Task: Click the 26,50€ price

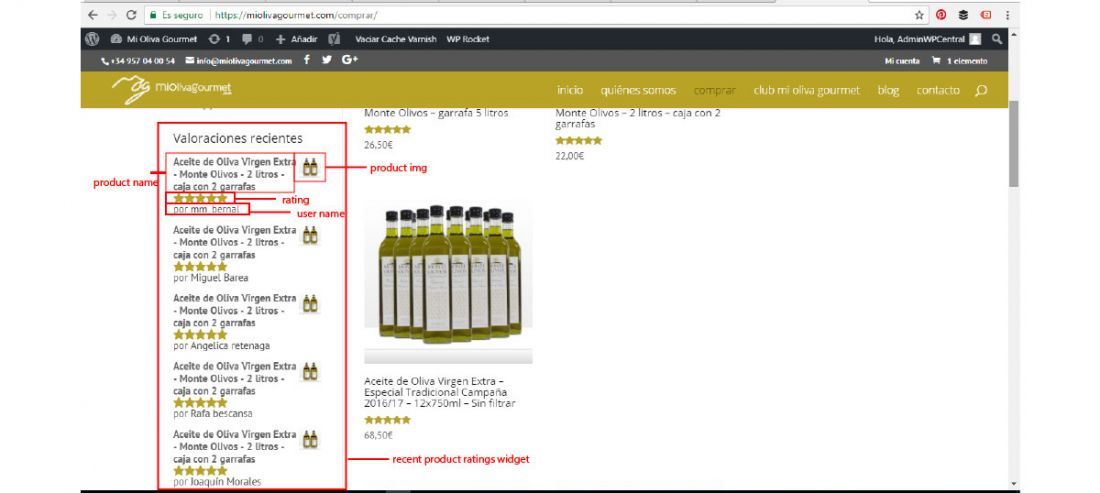Action: point(378,145)
